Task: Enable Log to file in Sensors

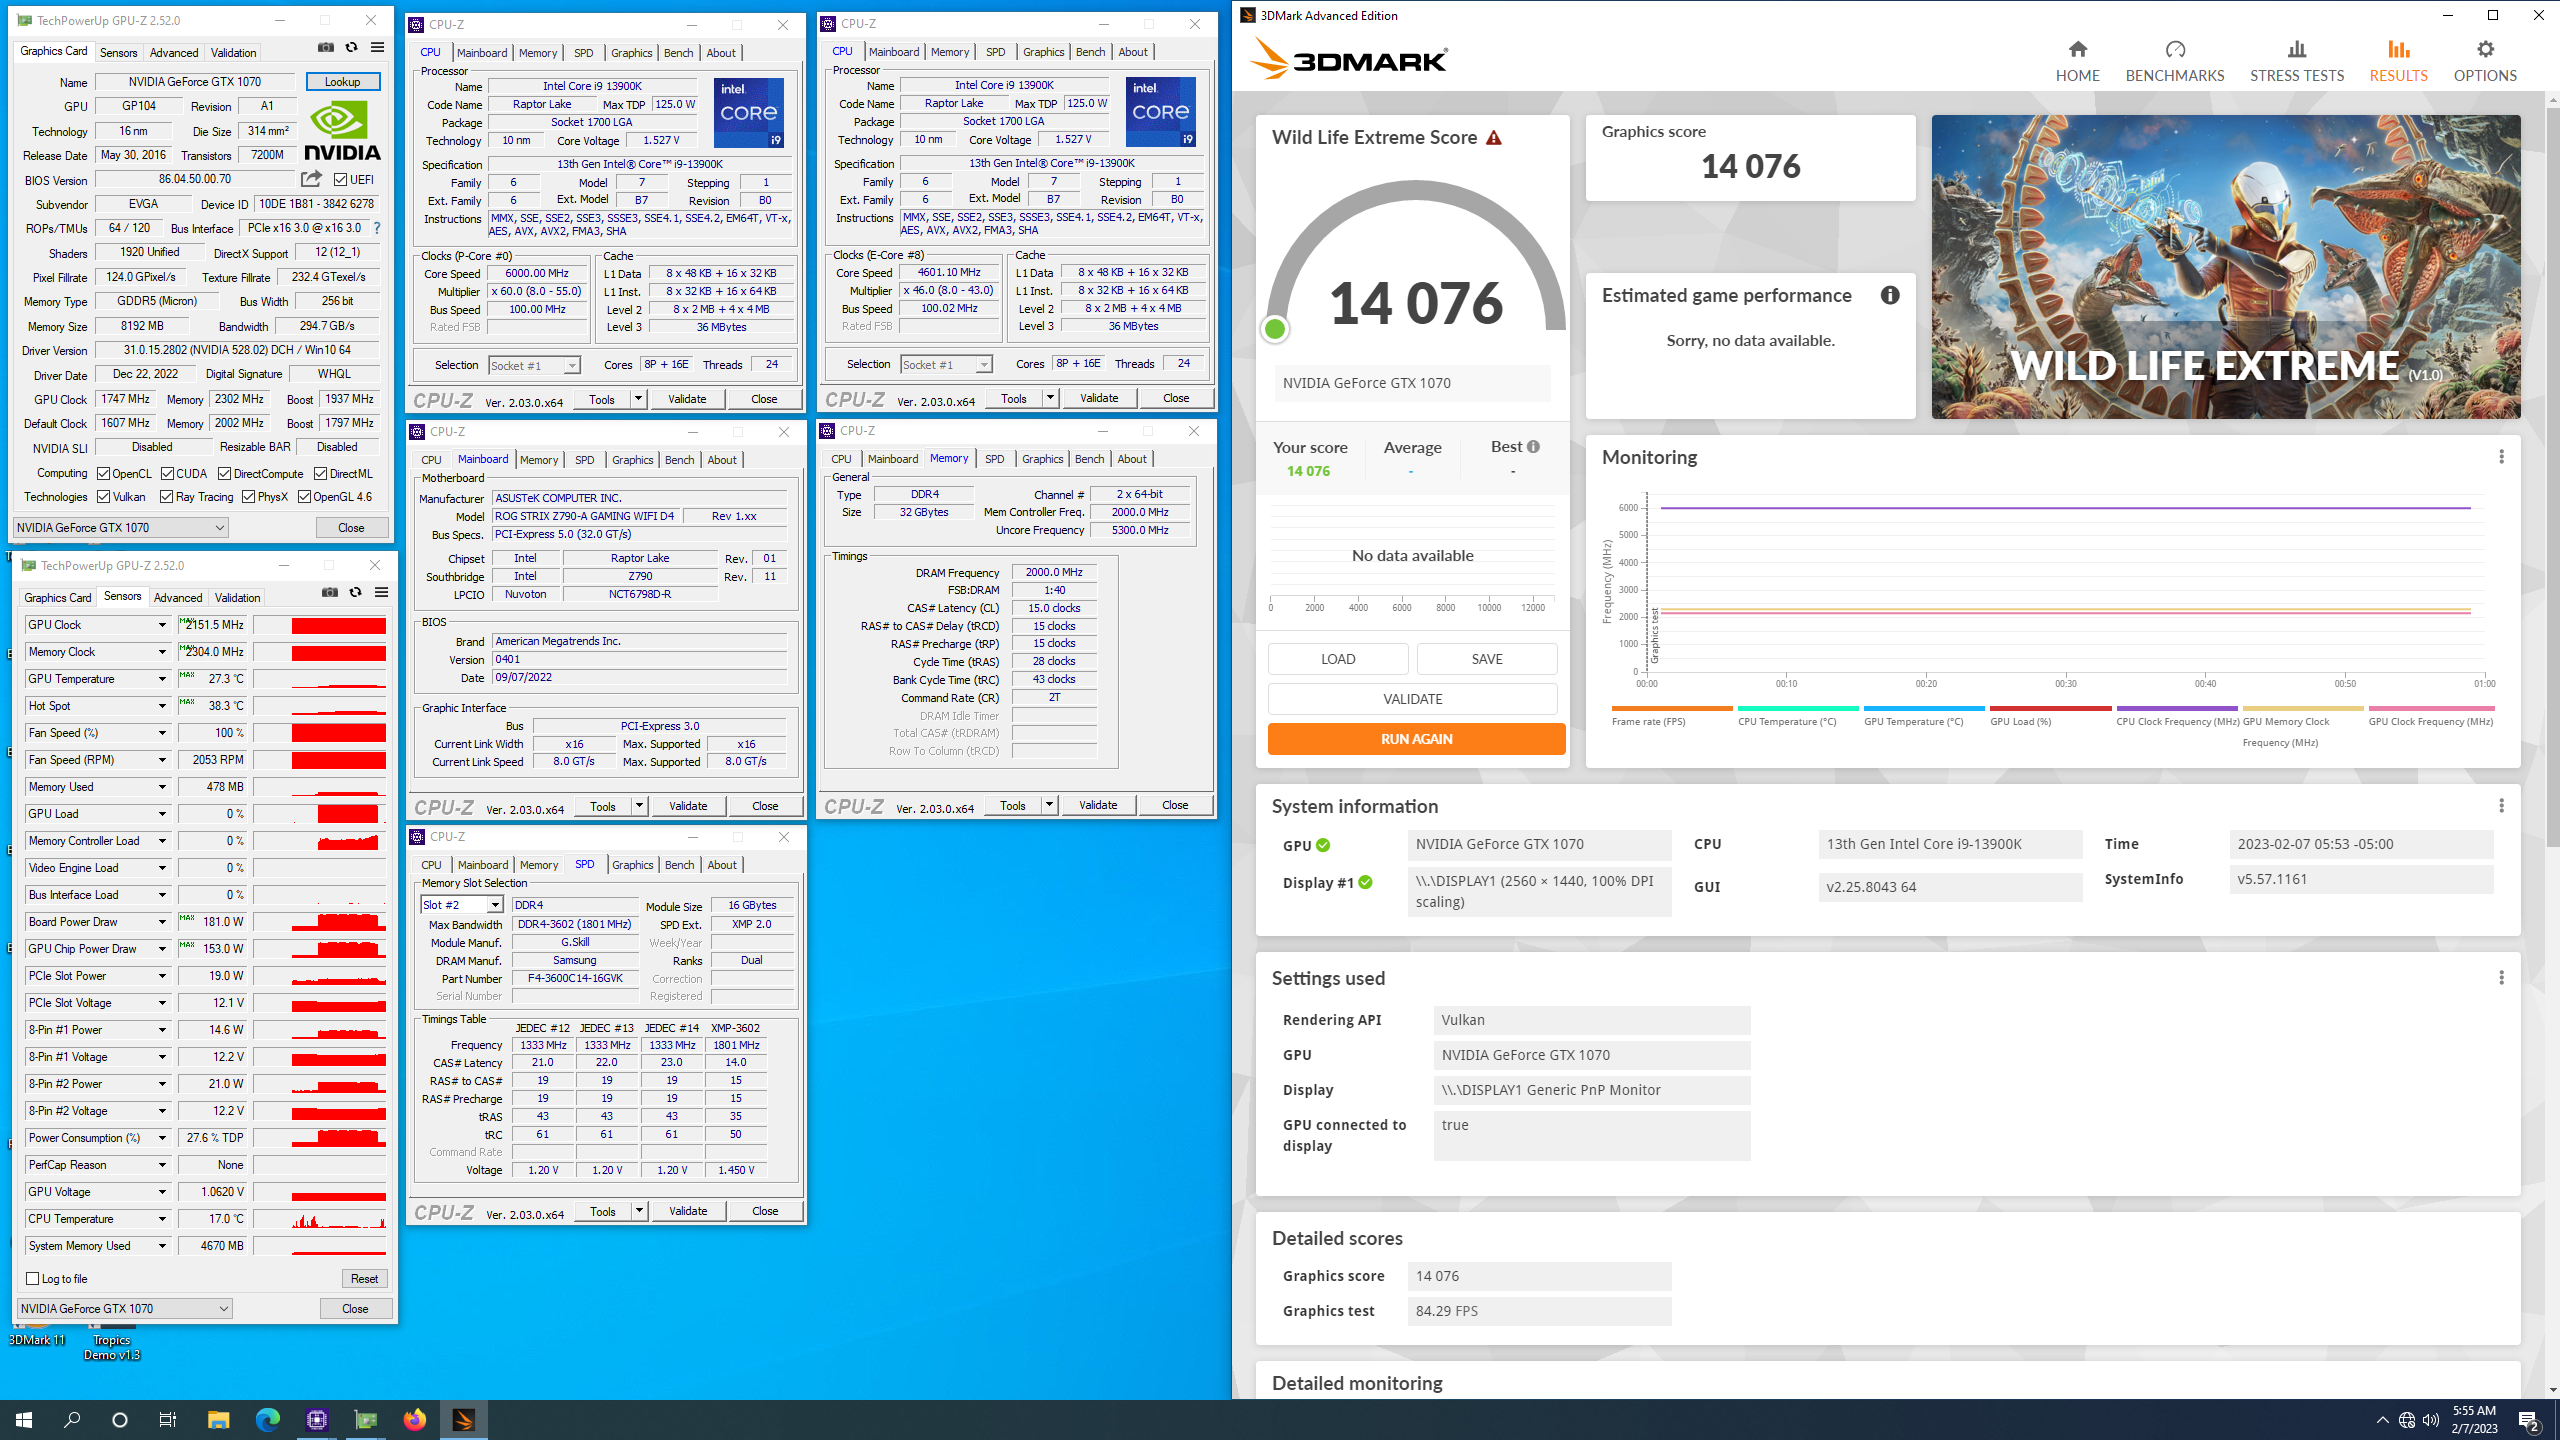Action: pyautogui.click(x=33, y=1278)
